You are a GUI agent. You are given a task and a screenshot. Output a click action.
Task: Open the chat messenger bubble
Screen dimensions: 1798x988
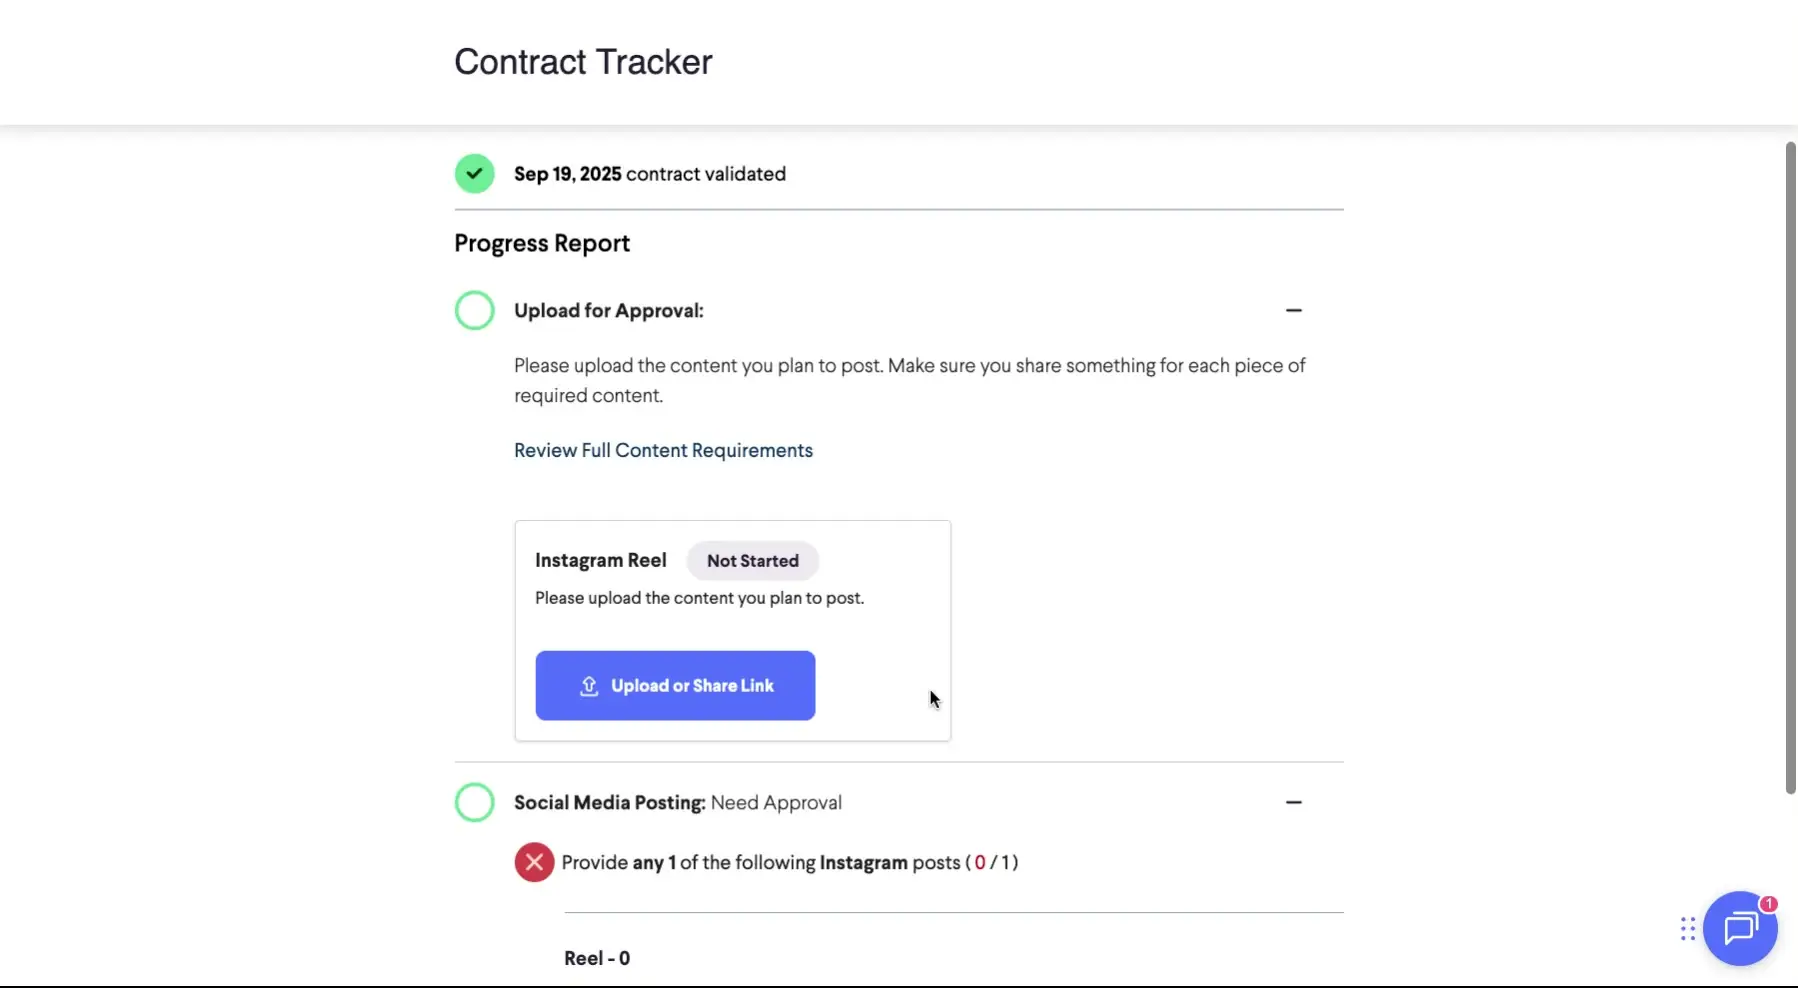tap(1741, 929)
